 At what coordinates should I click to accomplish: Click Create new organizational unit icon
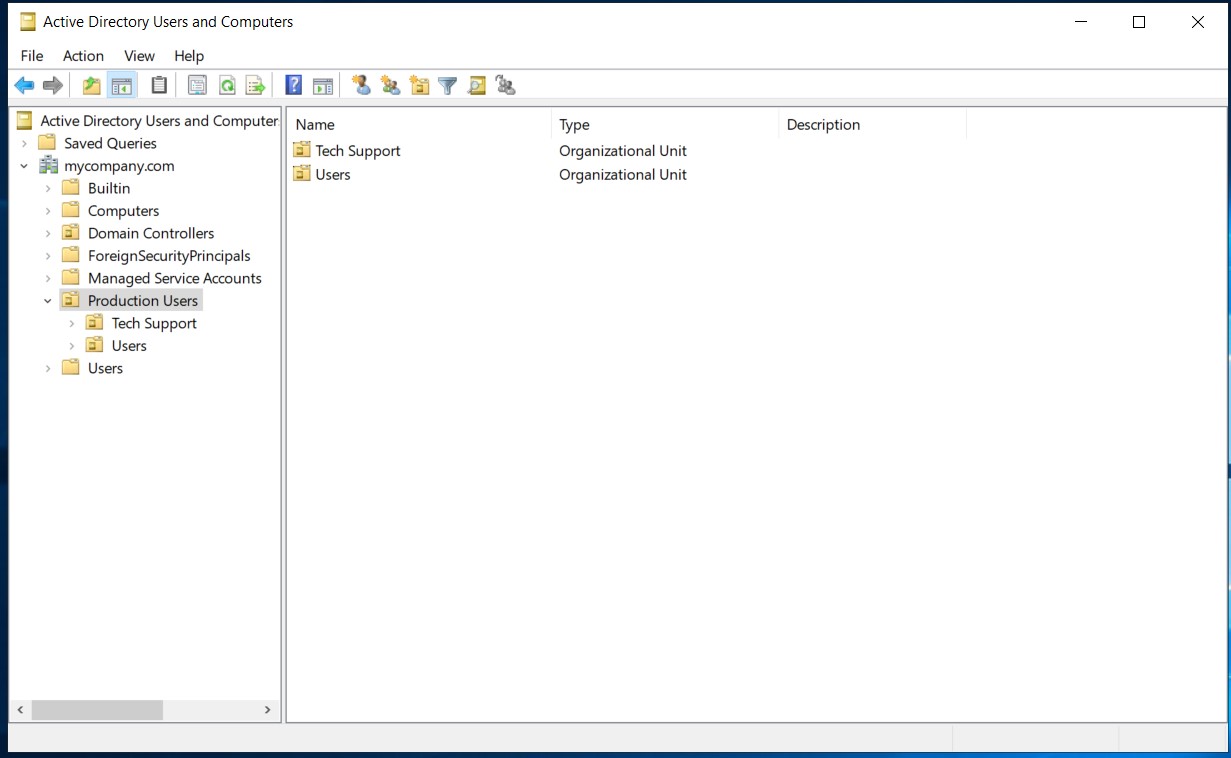[419, 86]
